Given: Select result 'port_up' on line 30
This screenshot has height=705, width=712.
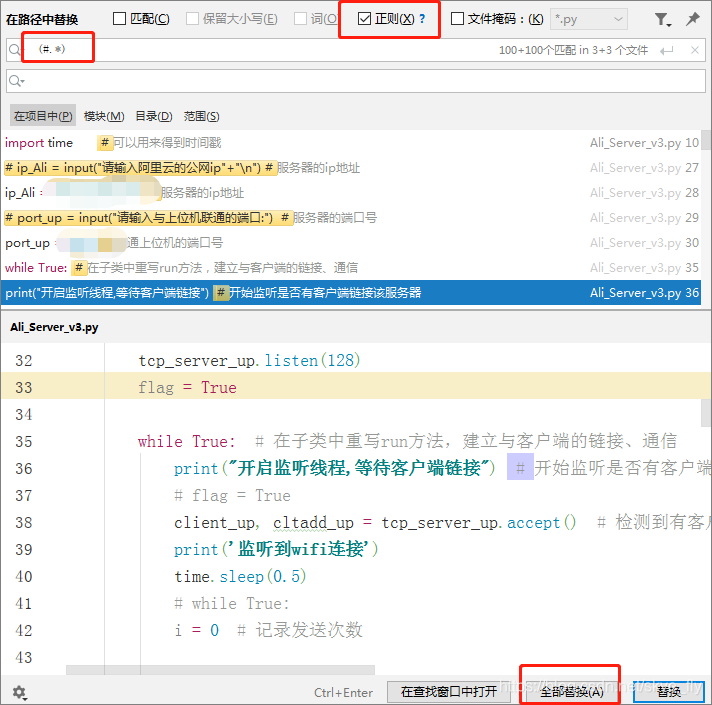Looking at the screenshot, I should [x=351, y=243].
